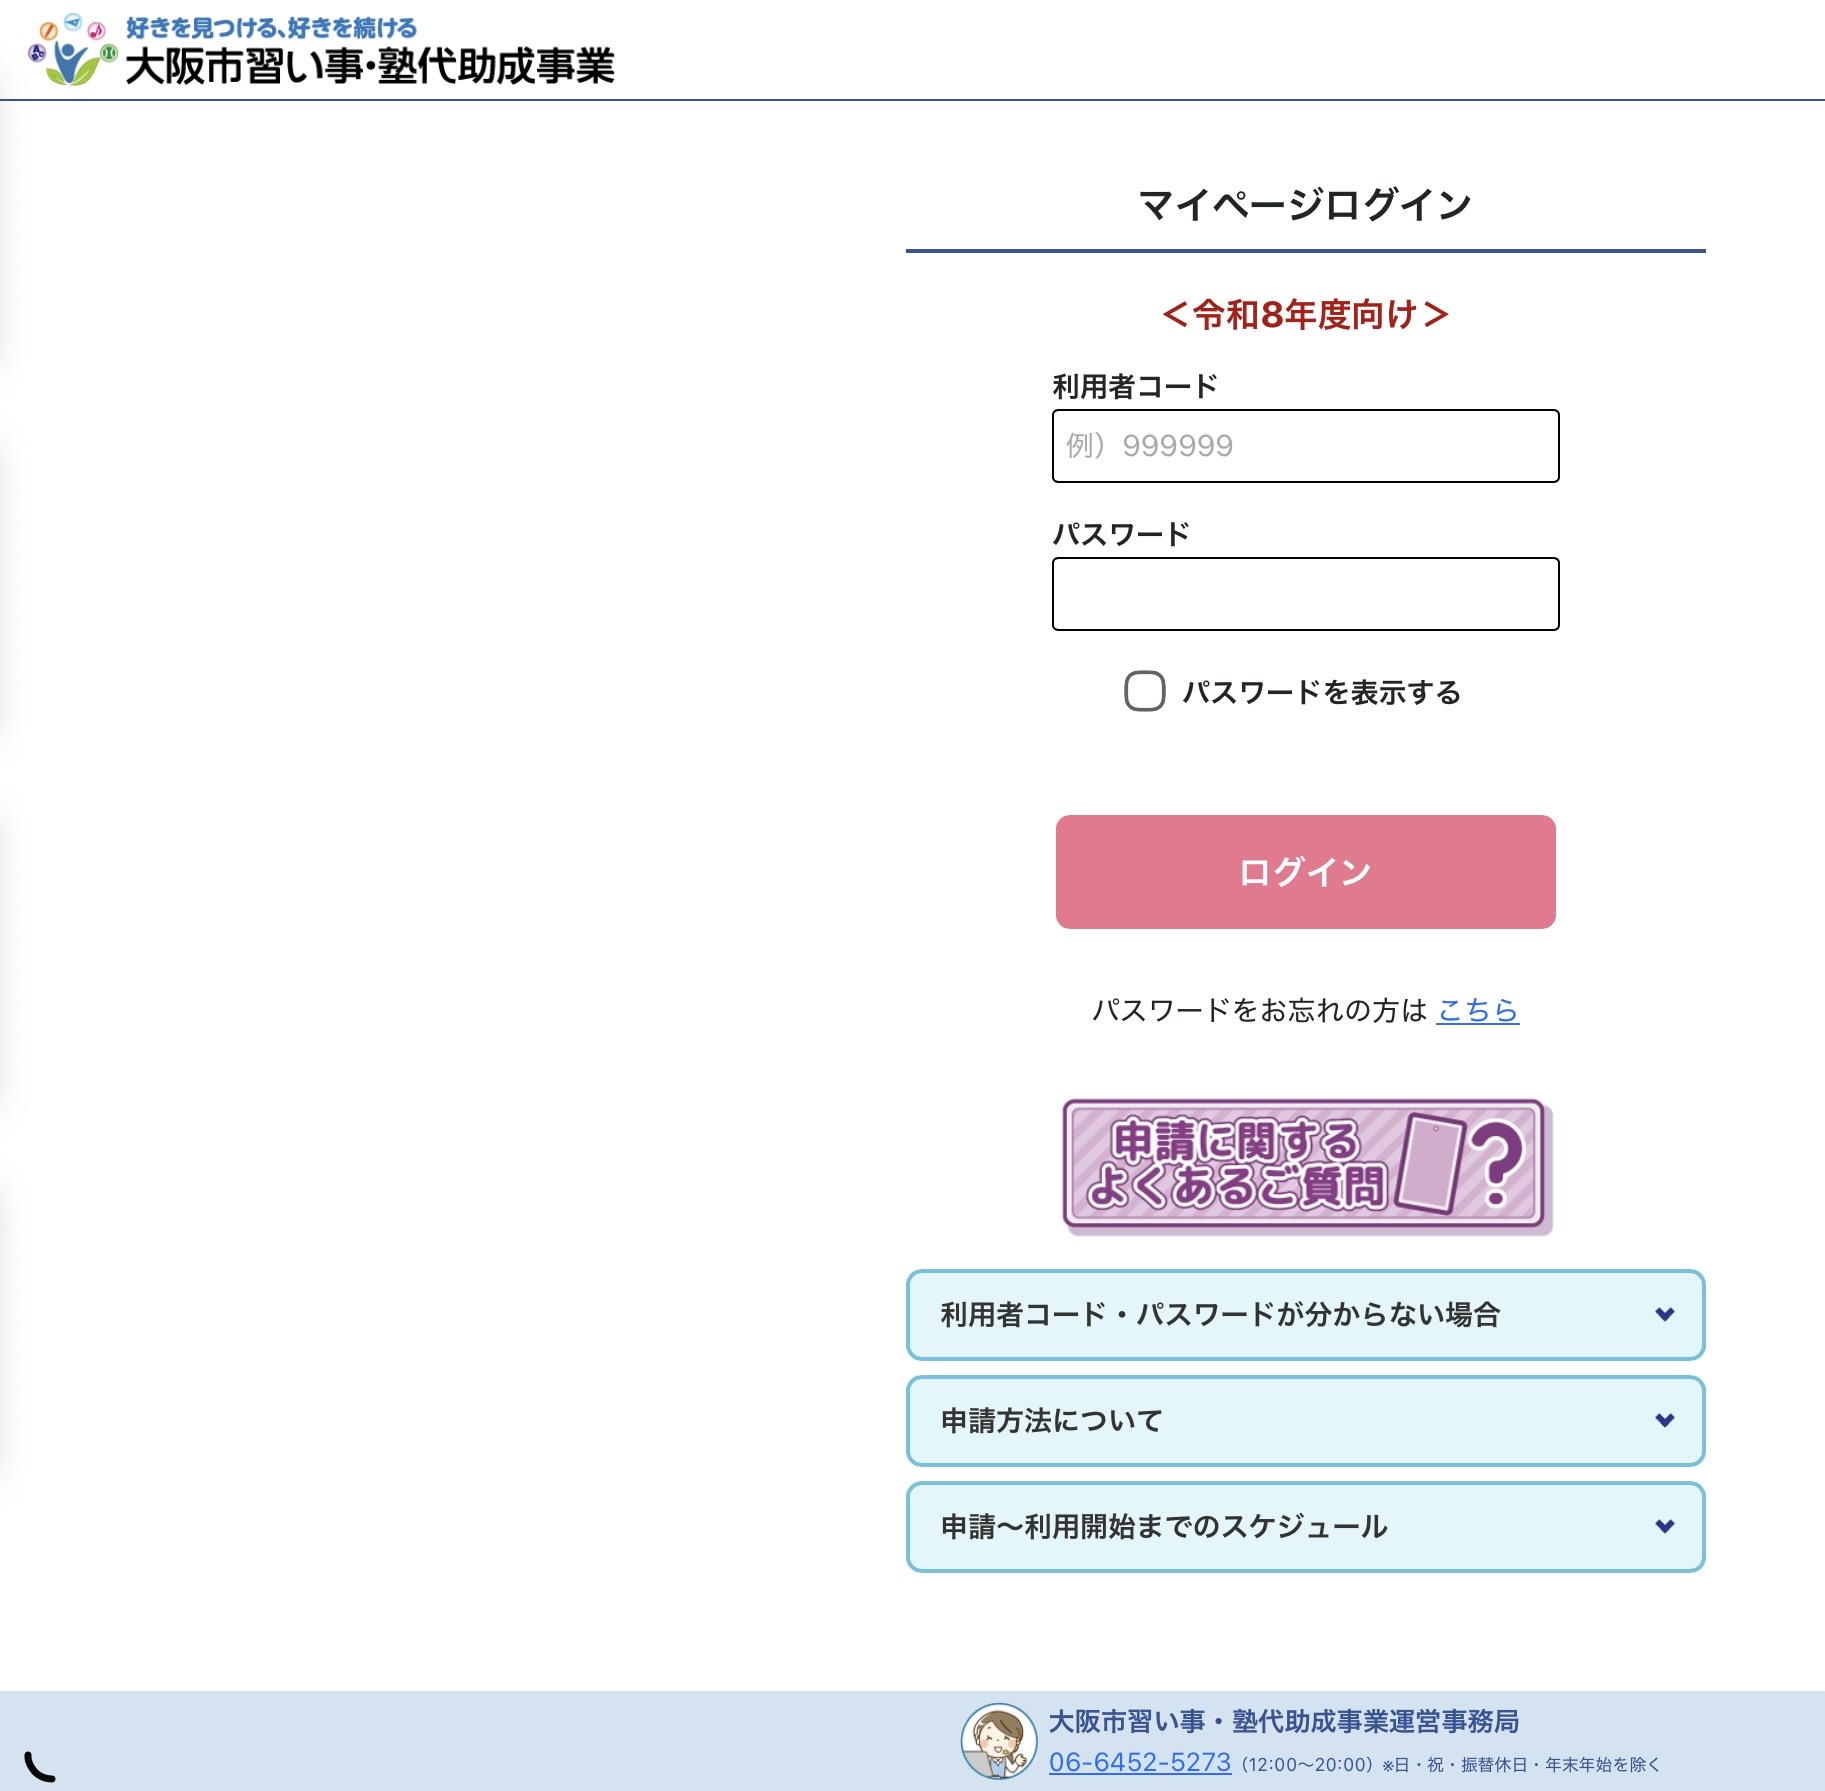Expand the 申請方法について section
This screenshot has width=1825, height=1791.
[x=1051, y=1420]
